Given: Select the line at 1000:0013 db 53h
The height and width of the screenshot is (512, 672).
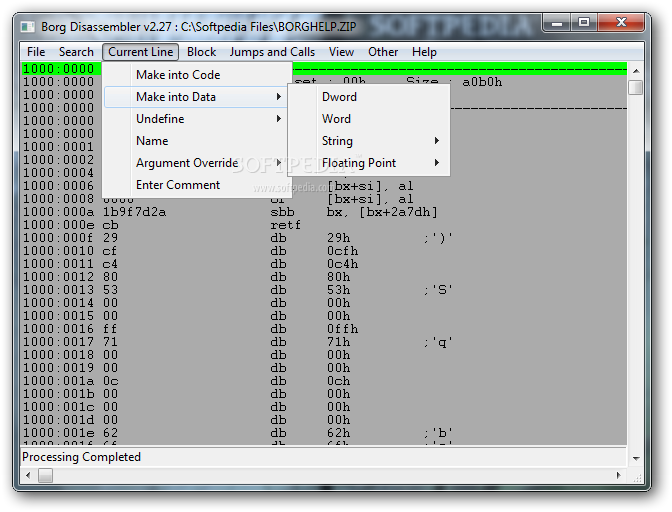Looking at the screenshot, I should (324, 290).
